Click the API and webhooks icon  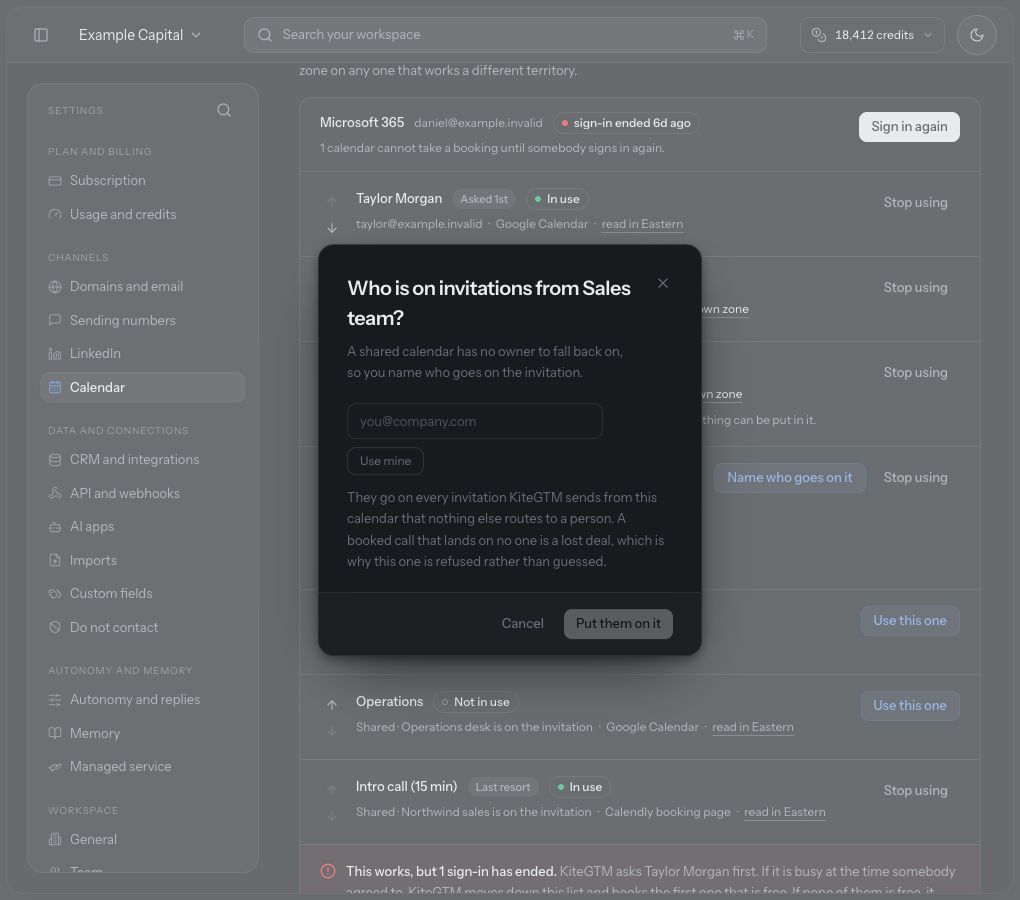55,494
